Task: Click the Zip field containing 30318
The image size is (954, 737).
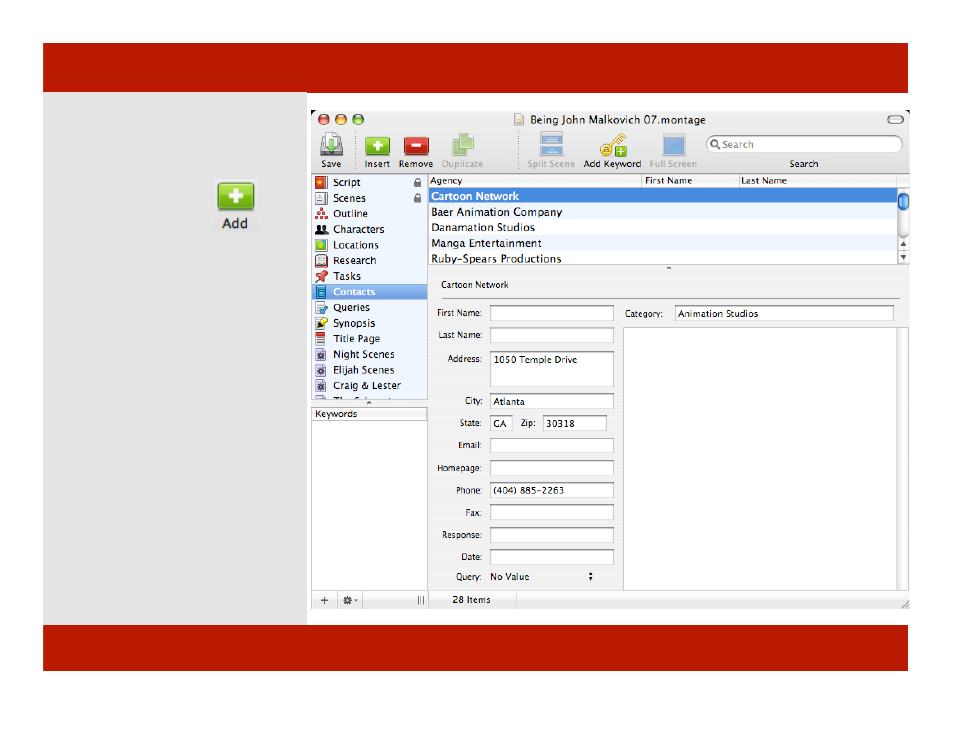Action: (x=574, y=424)
